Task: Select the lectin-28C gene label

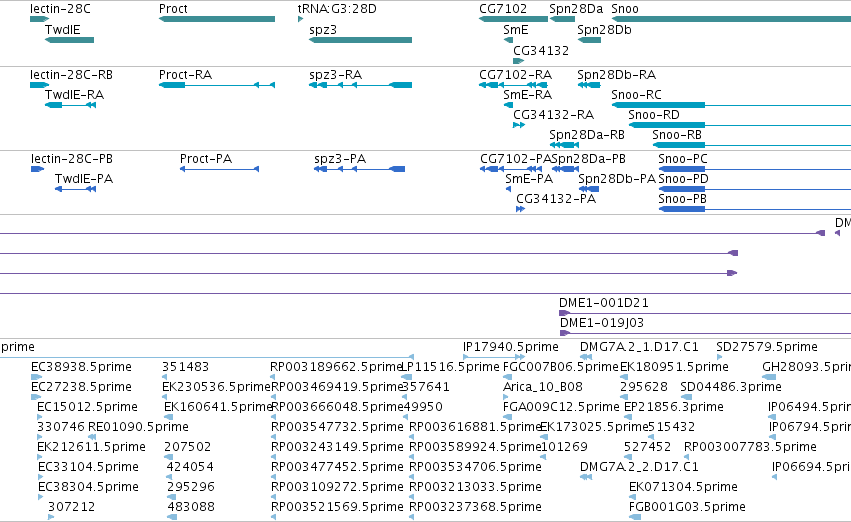Action: coord(60,9)
